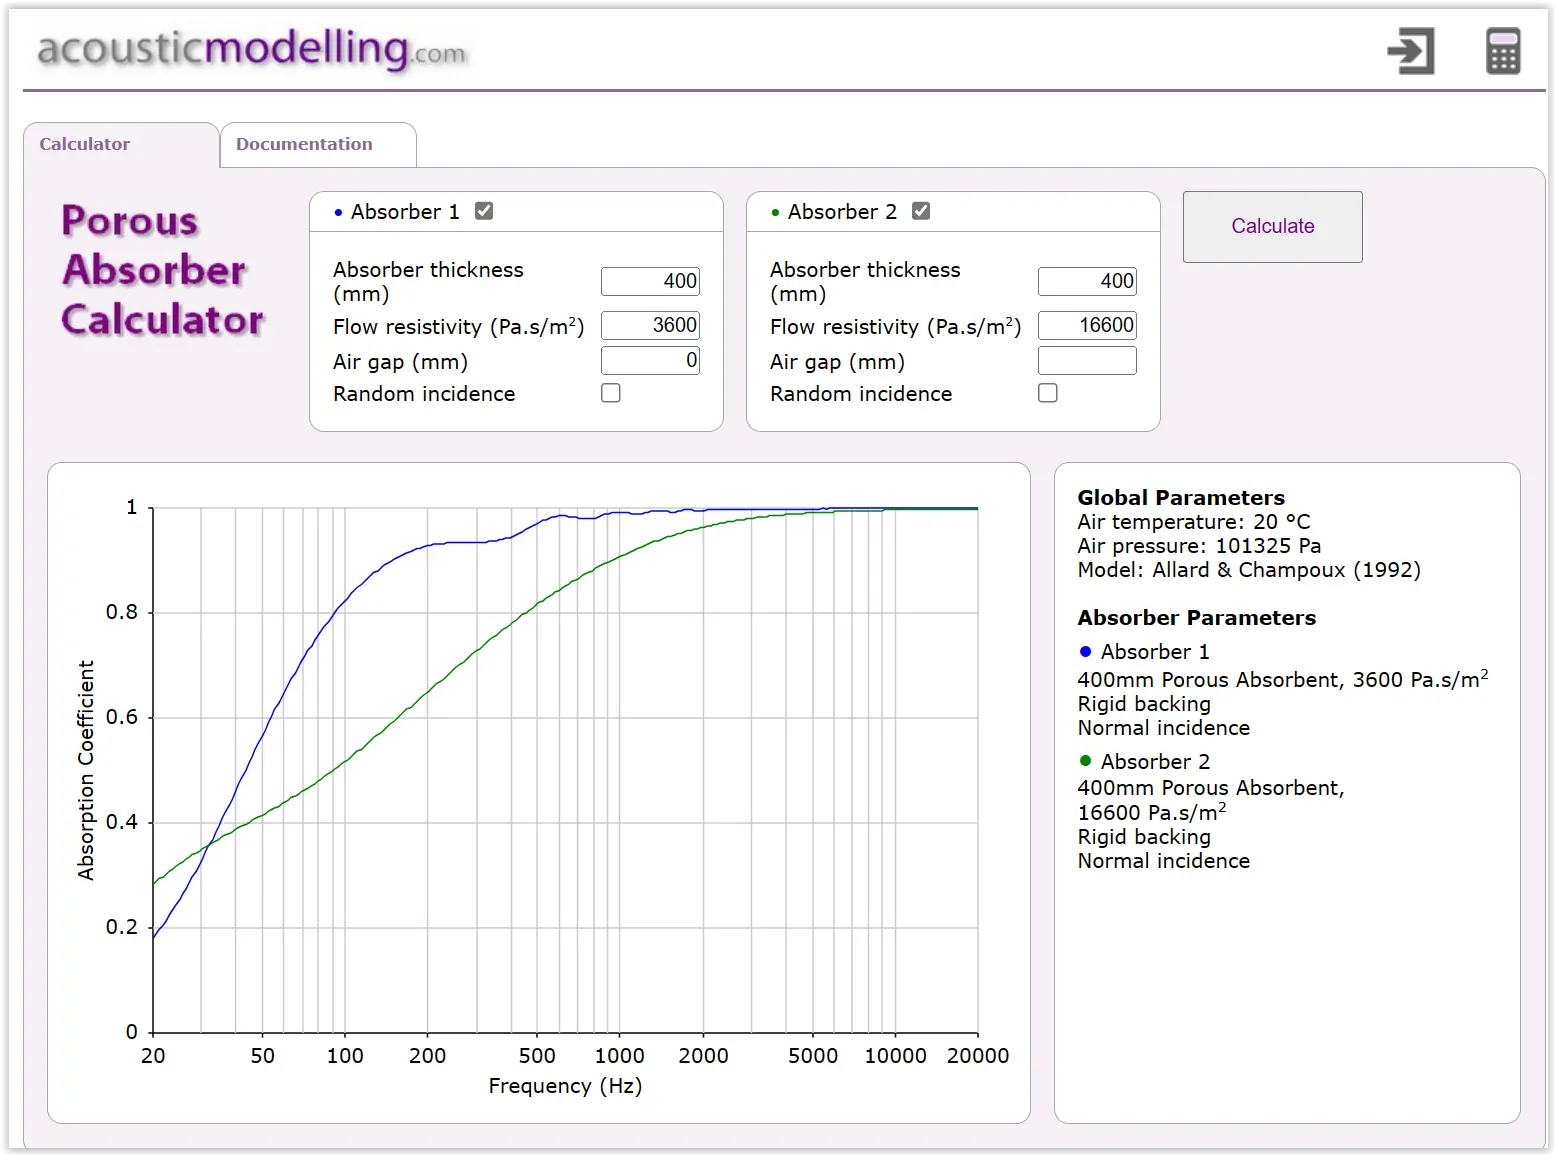Image resolution: width=1556 pixels, height=1156 pixels.
Task: Click the login arrow icon in header
Action: (x=1410, y=51)
